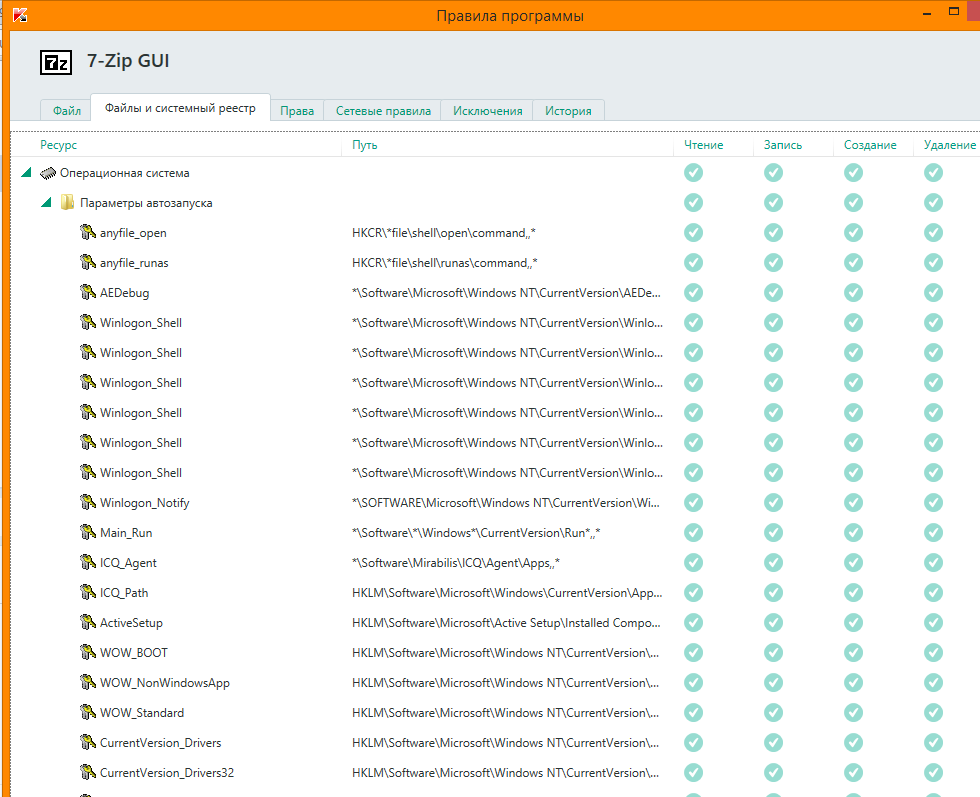Click the registry icon of WOW_Standard
Viewport: 980px width, 797px height.
[88, 713]
